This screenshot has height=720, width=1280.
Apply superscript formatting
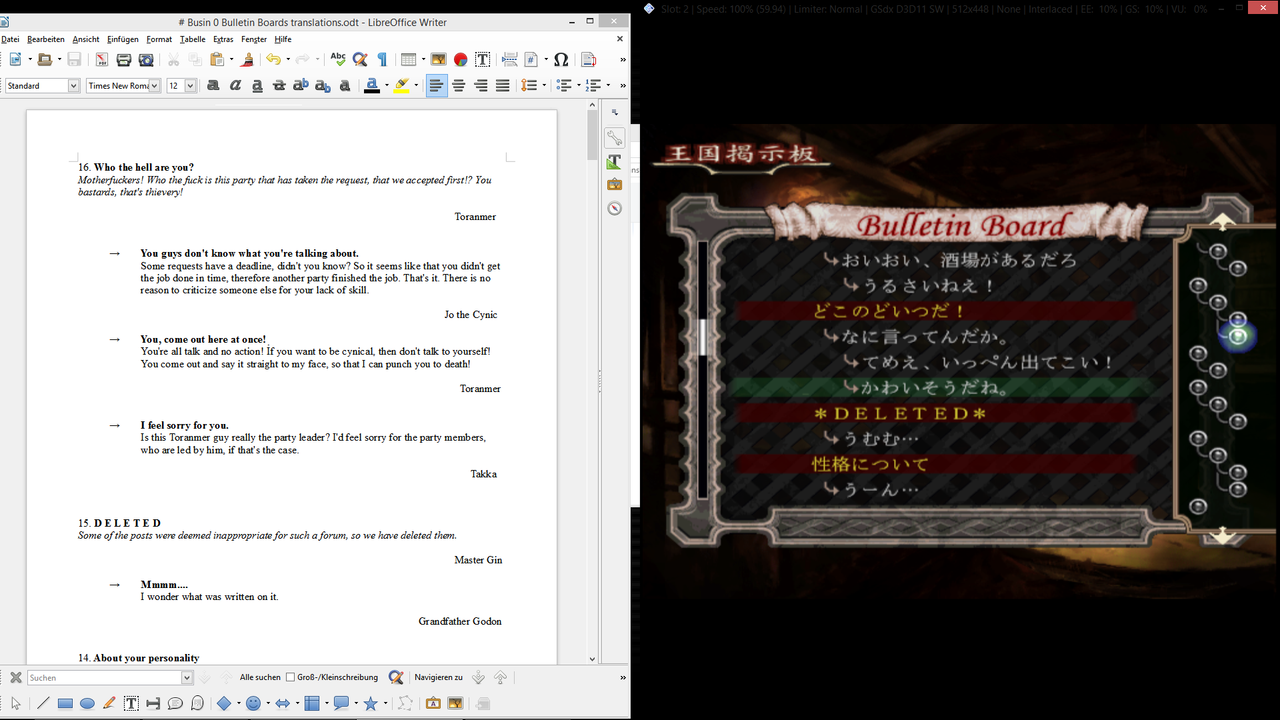(x=301, y=86)
